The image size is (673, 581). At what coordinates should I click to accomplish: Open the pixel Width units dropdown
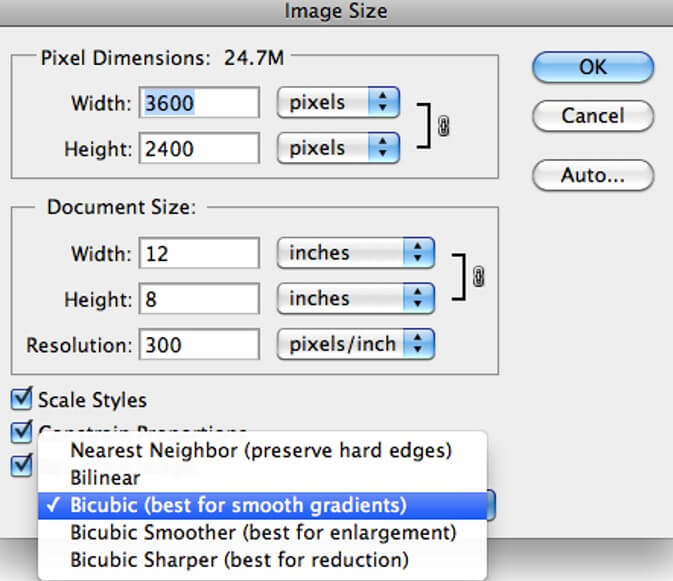click(338, 103)
